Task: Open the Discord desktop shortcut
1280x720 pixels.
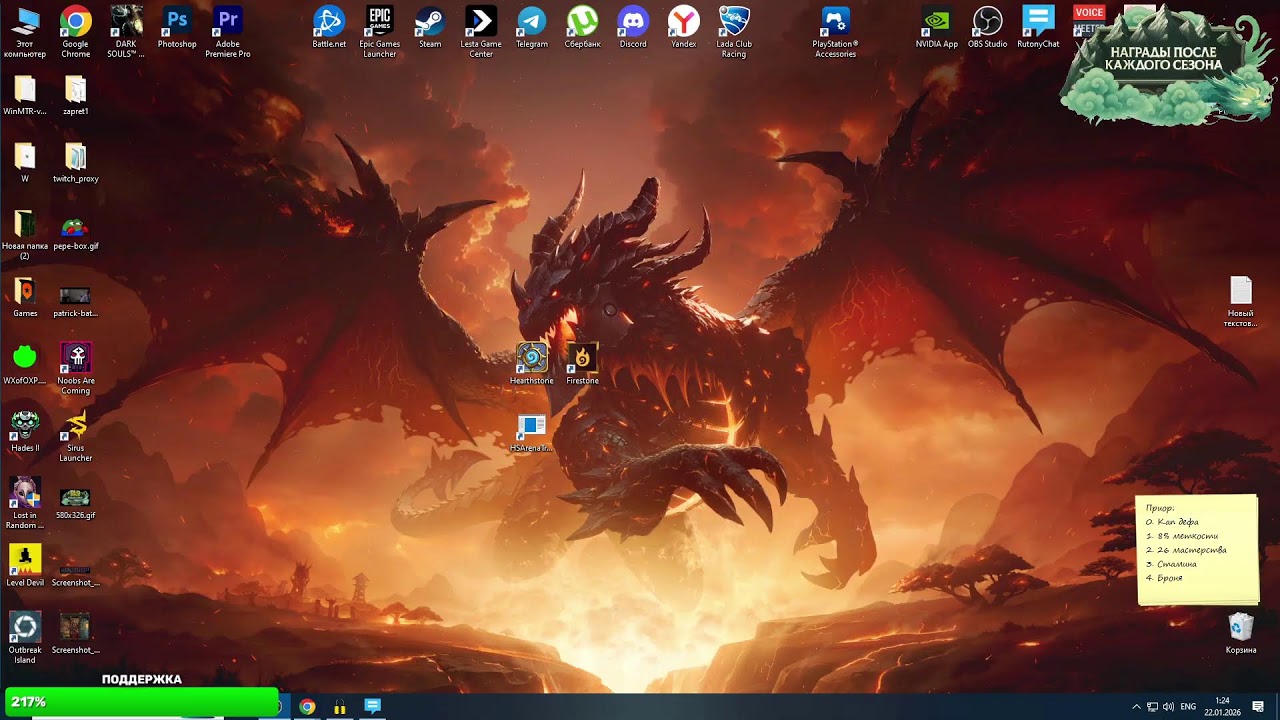Action: [633, 27]
